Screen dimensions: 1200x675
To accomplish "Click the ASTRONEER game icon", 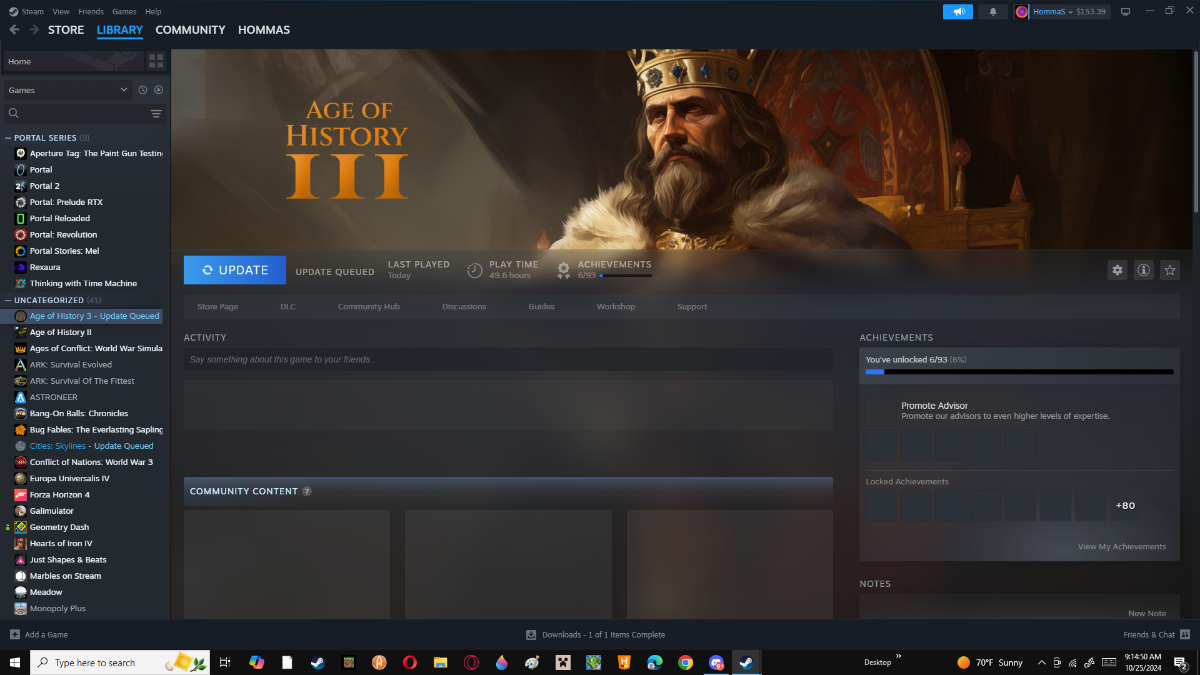I will click(x=20, y=397).
